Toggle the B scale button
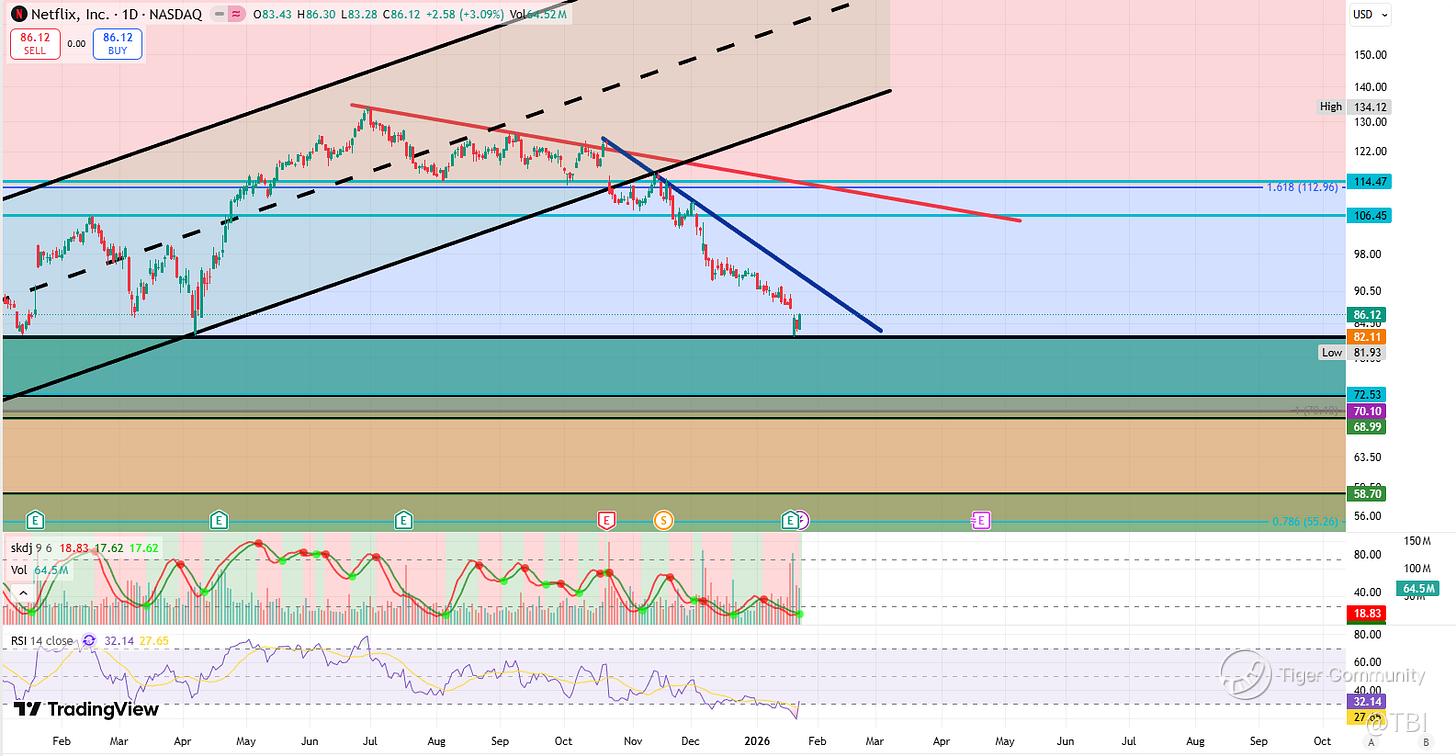This screenshot has width=1456, height=756. click(x=1425, y=742)
